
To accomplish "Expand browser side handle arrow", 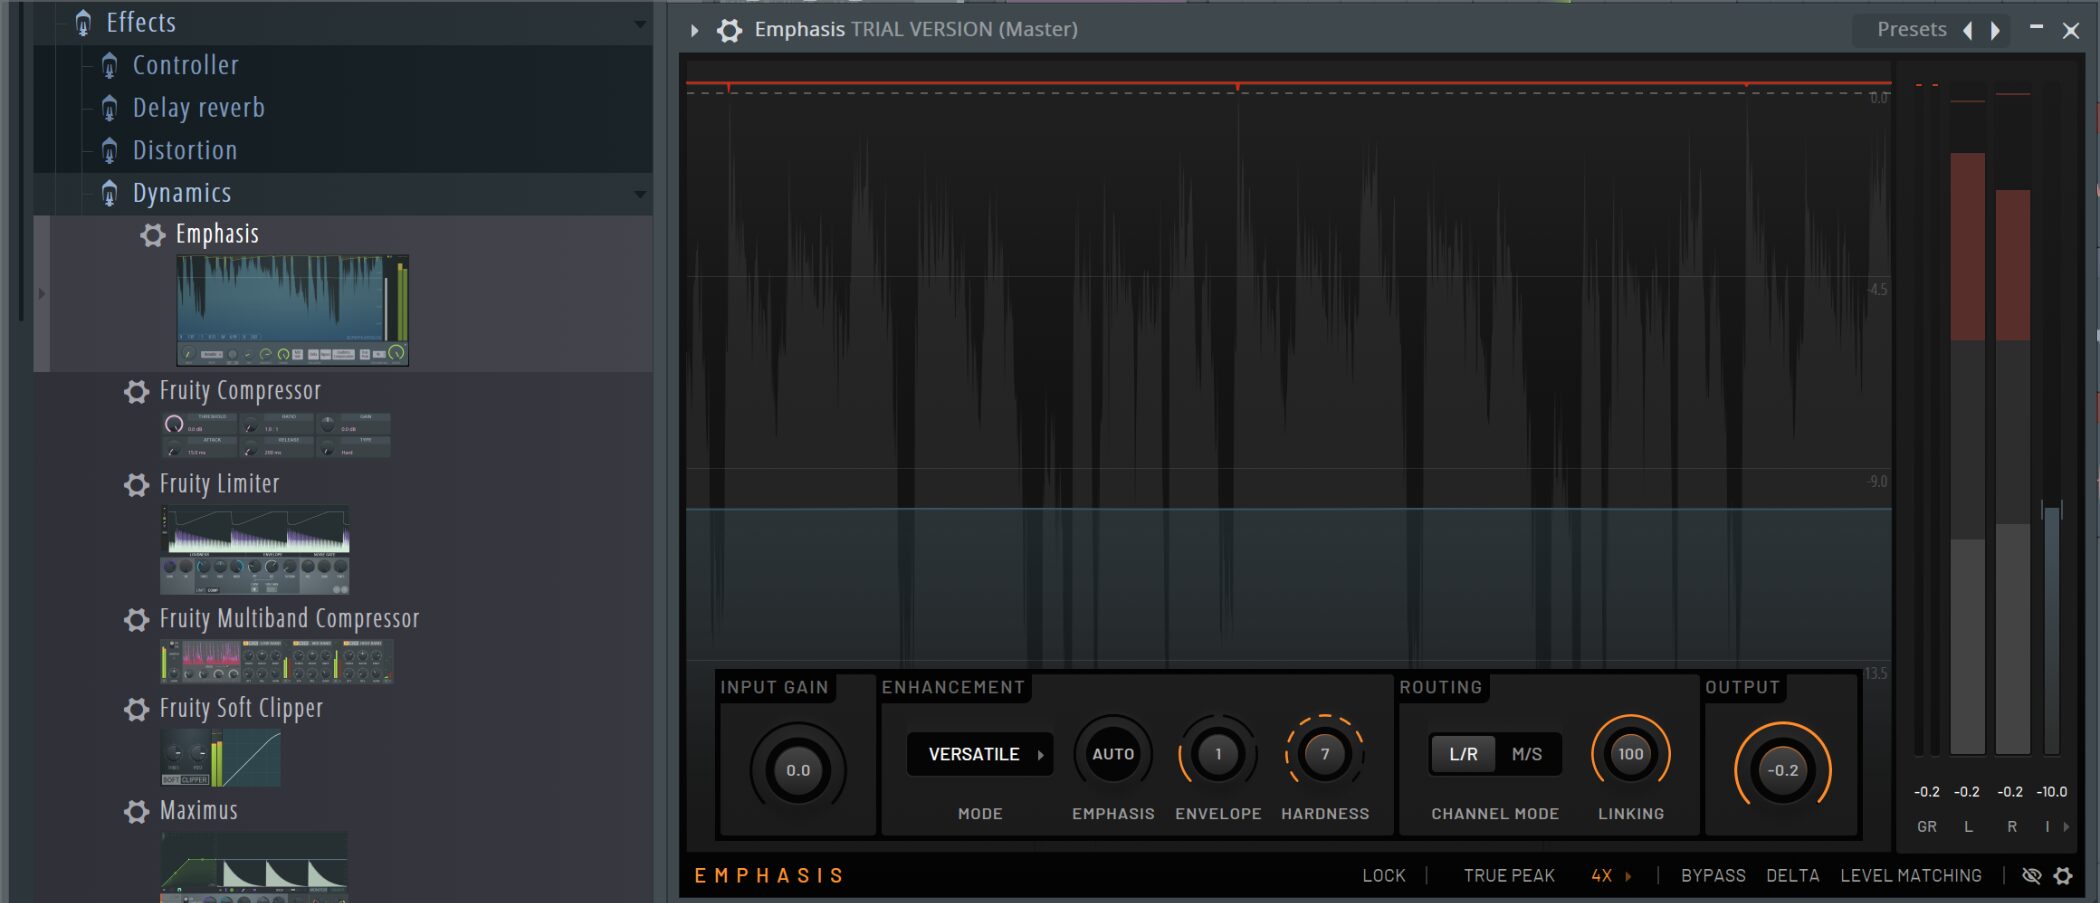I will pos(41,293).
